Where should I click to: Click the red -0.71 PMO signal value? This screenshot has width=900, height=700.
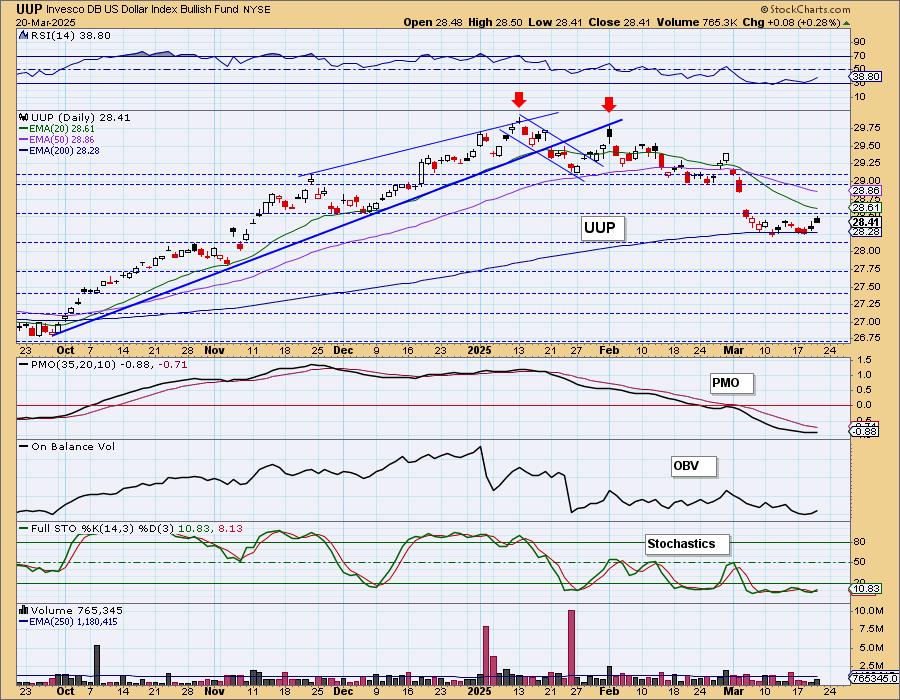coord(173,364)
